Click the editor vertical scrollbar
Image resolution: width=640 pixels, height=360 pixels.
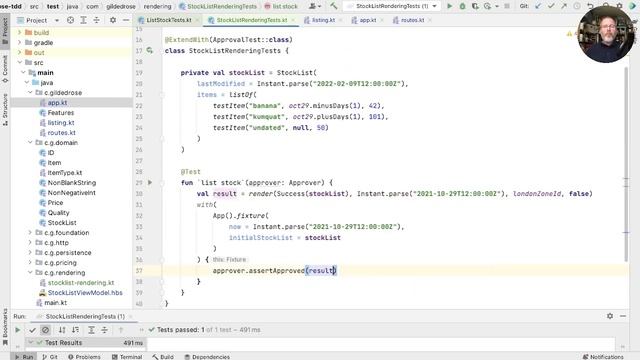click(627, 163)
